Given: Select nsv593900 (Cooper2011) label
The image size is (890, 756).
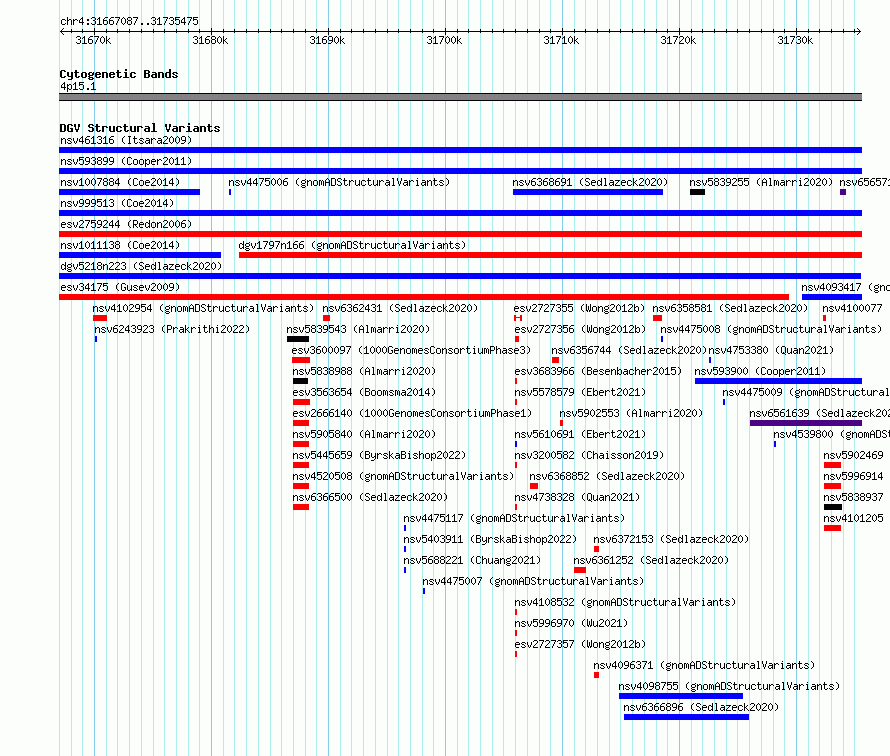Looking at the screenshot, I should [x=760, y=371].
